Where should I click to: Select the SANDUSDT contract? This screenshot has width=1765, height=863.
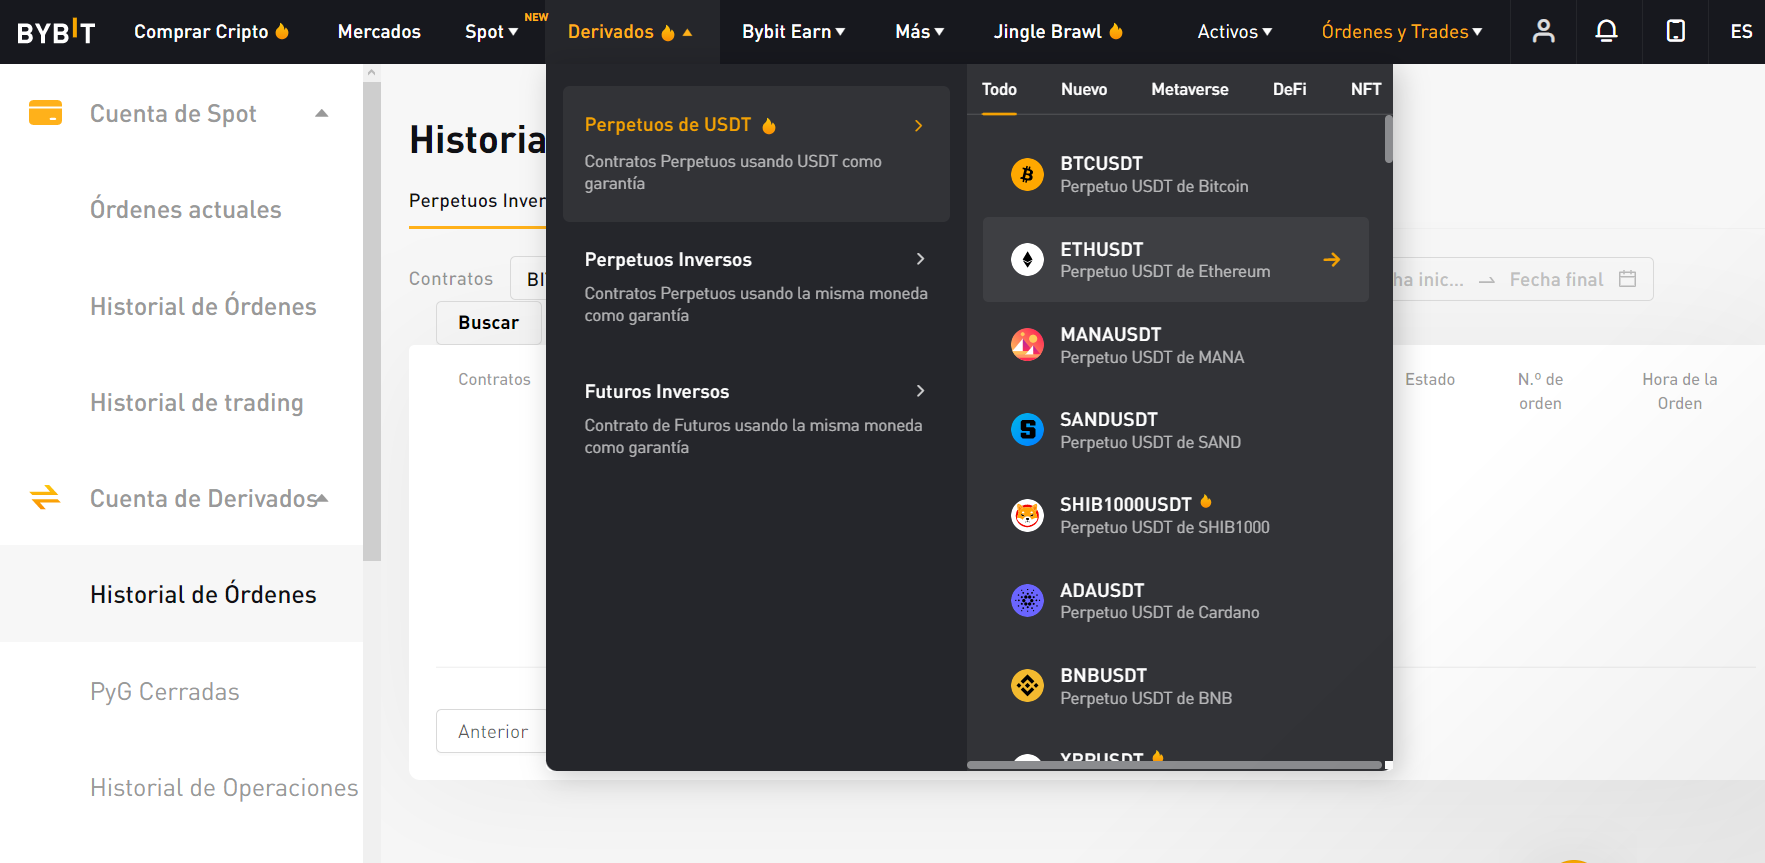coord(1176,430)
